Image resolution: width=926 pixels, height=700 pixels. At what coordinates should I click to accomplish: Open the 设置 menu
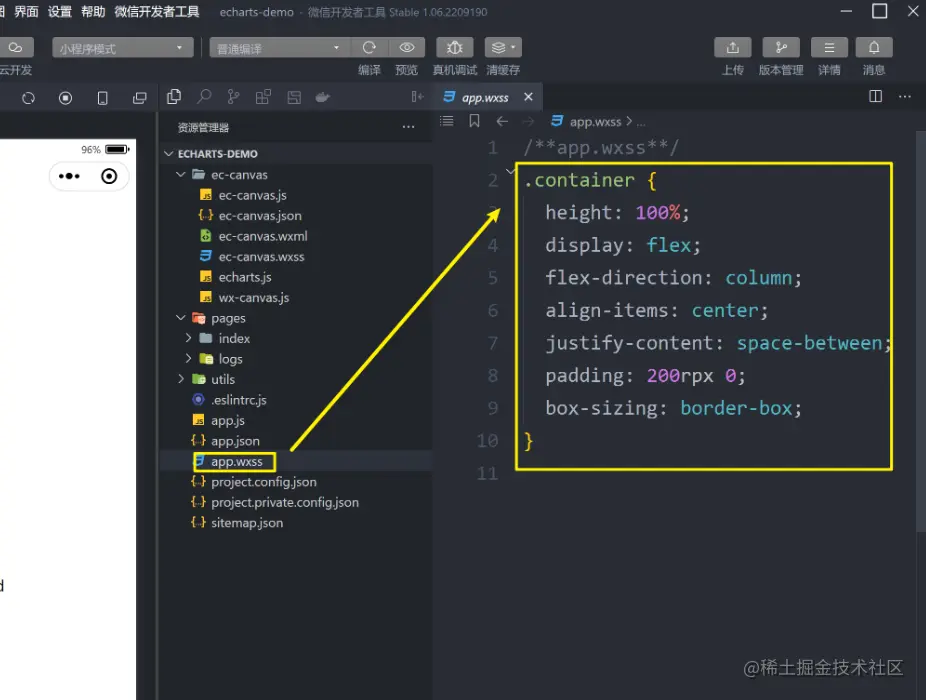coord(60,12)
